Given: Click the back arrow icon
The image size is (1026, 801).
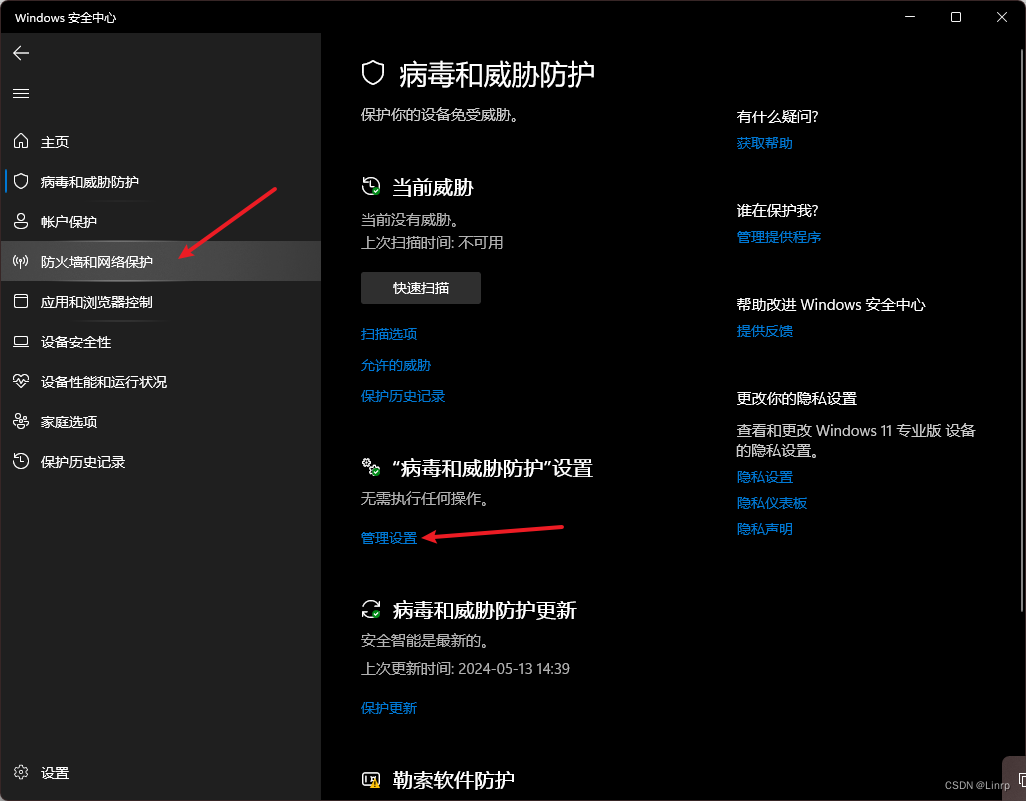Looking at the screenshot, I should pos(21,53).
